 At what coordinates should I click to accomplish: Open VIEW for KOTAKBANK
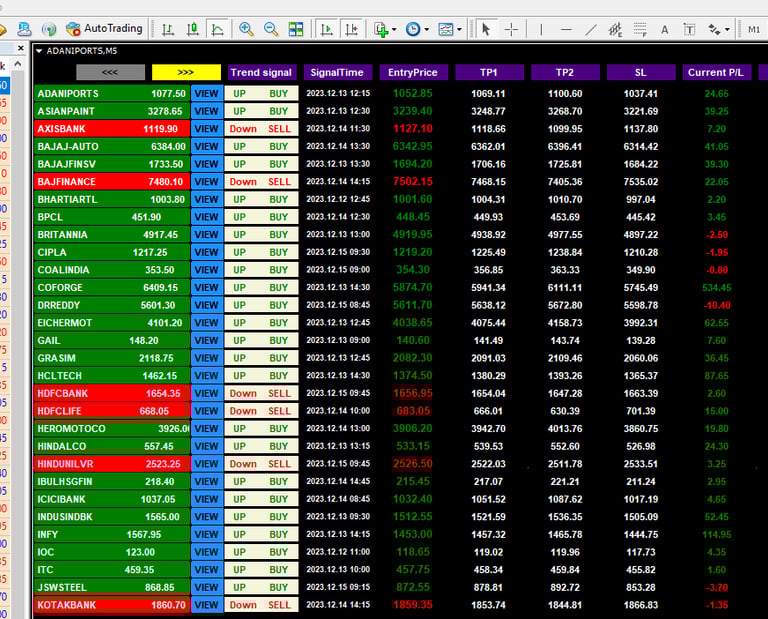tap(207, 605)
